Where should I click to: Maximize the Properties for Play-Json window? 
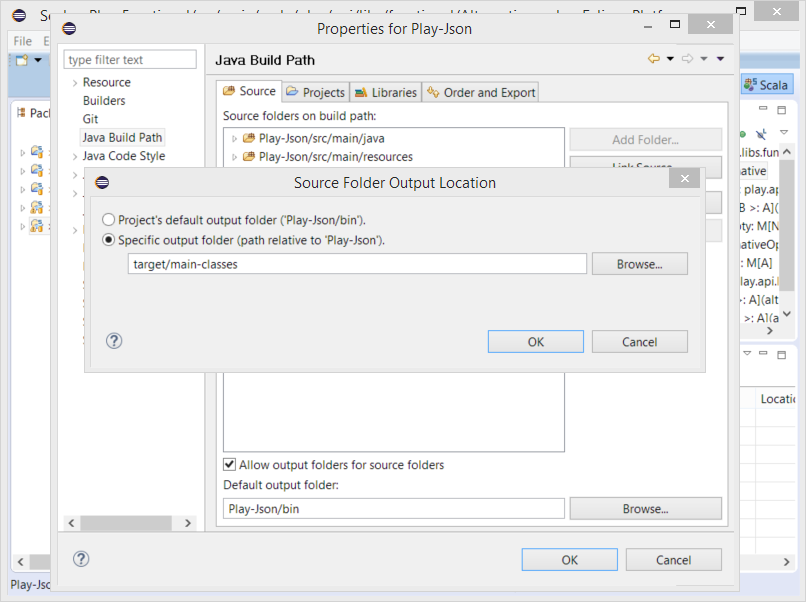675,24
